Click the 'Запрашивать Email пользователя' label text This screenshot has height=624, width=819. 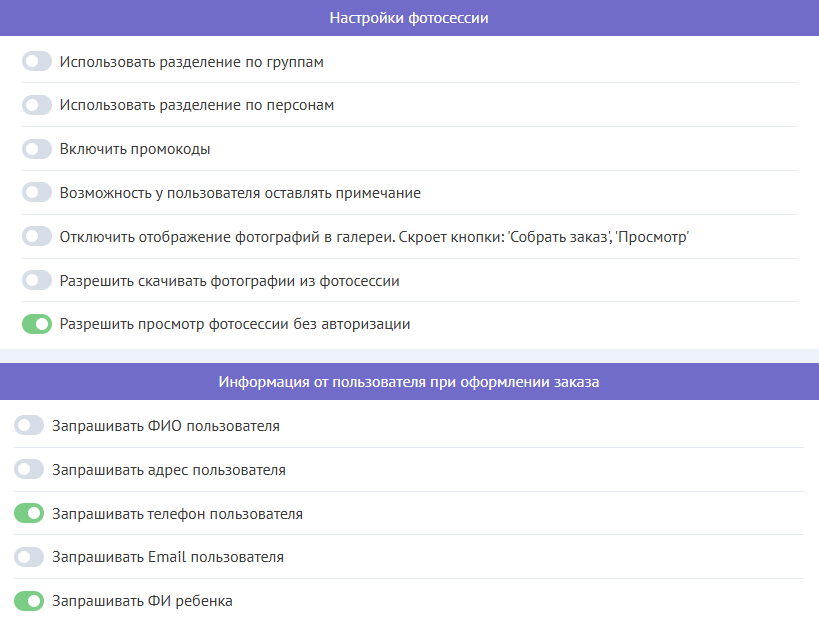[x=168, y=557]
